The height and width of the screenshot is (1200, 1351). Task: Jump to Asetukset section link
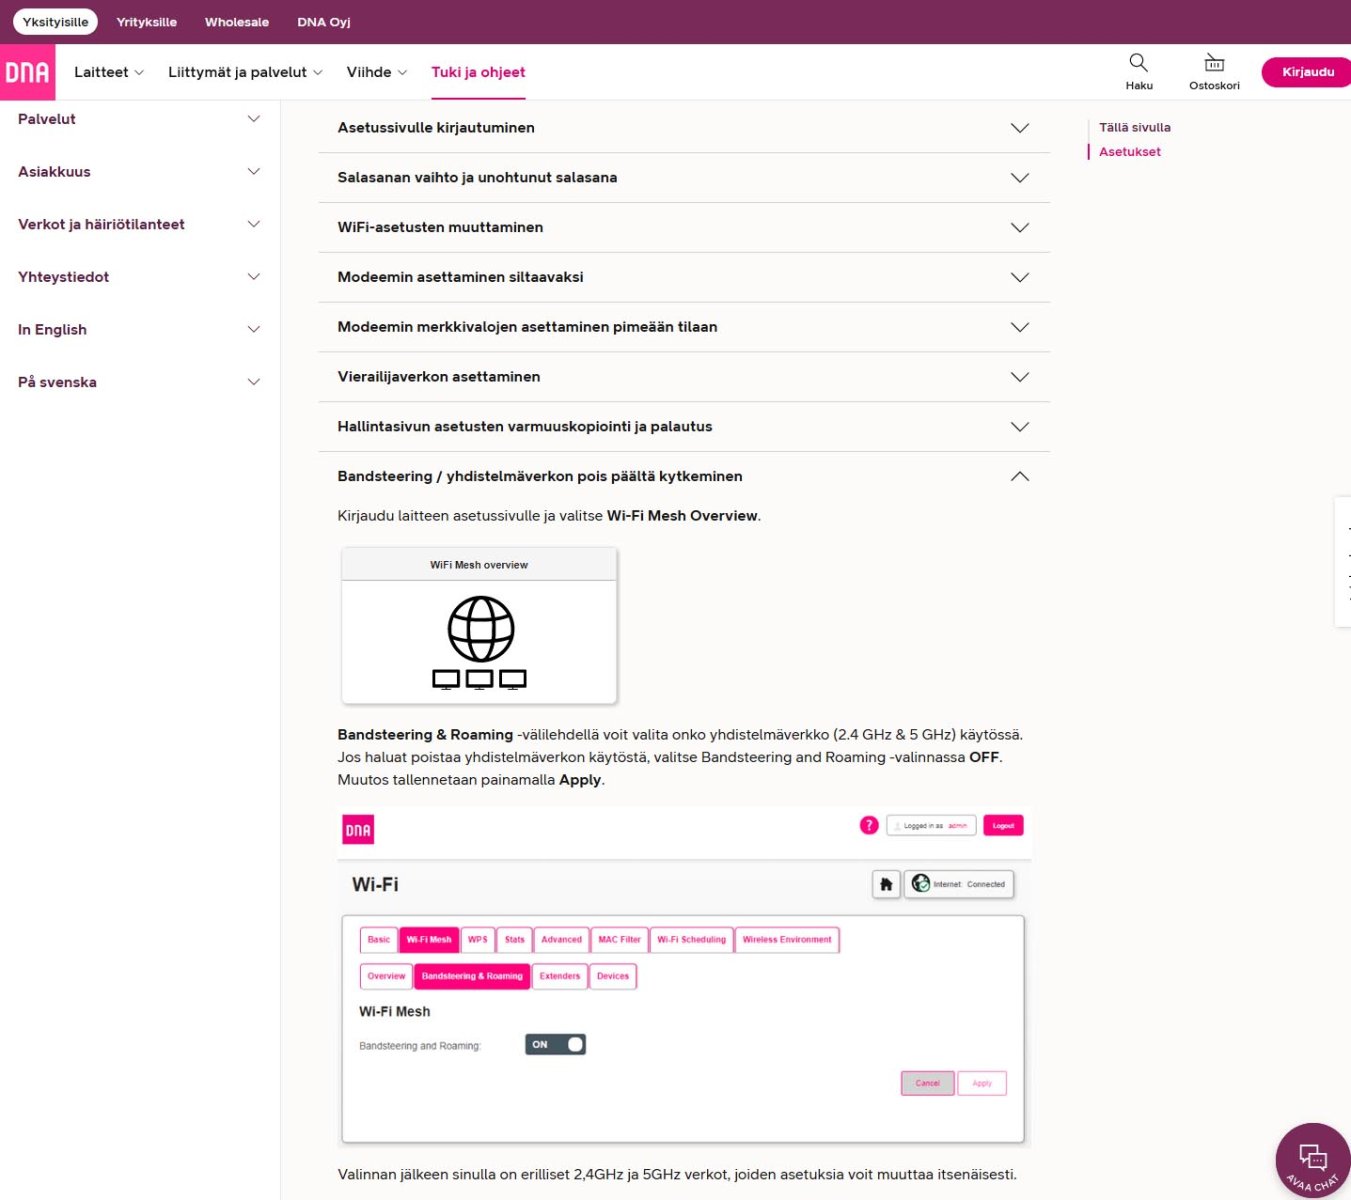[x=1129, y=152]
